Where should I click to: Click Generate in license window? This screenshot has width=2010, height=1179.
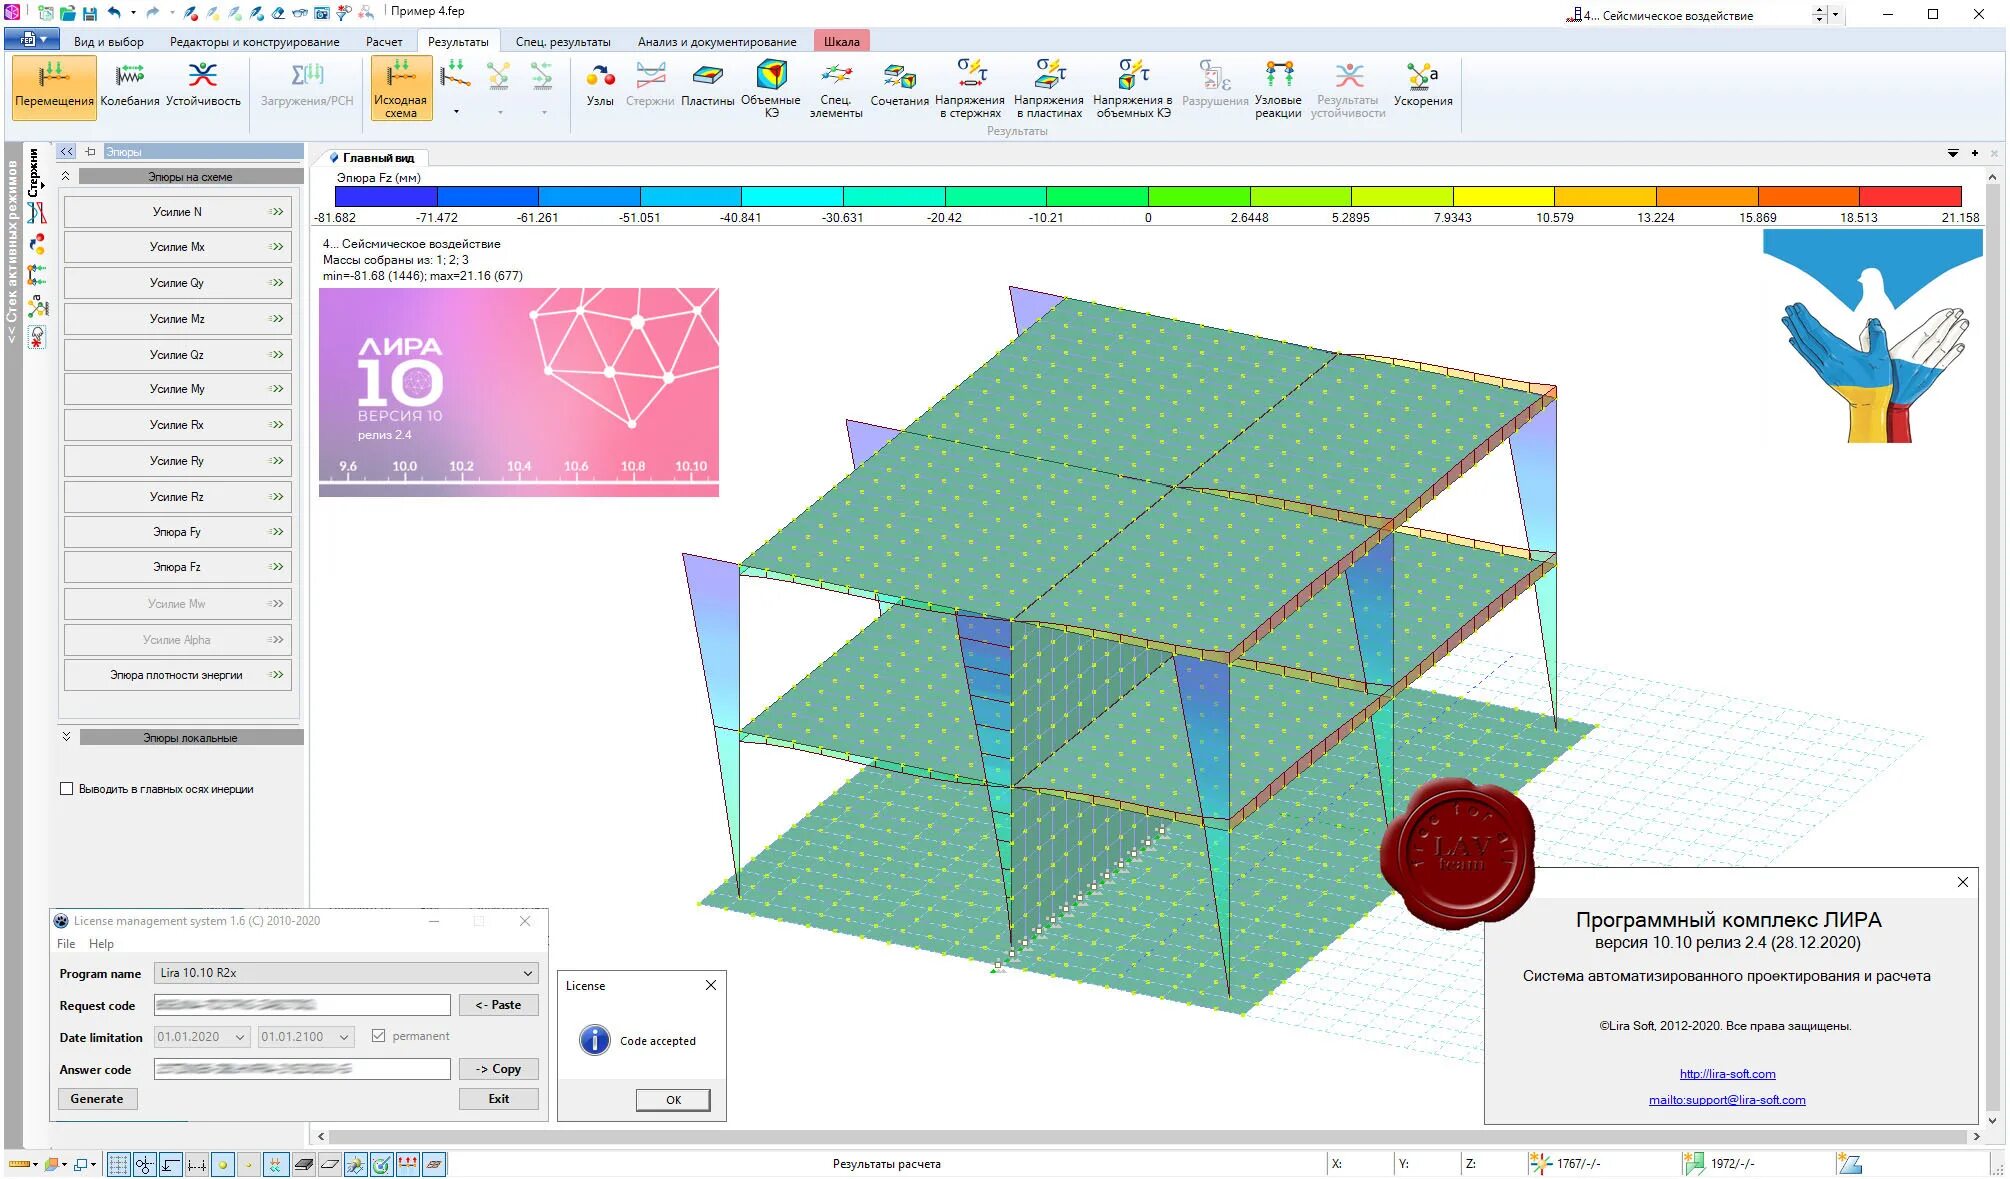tap(97, 1099)
